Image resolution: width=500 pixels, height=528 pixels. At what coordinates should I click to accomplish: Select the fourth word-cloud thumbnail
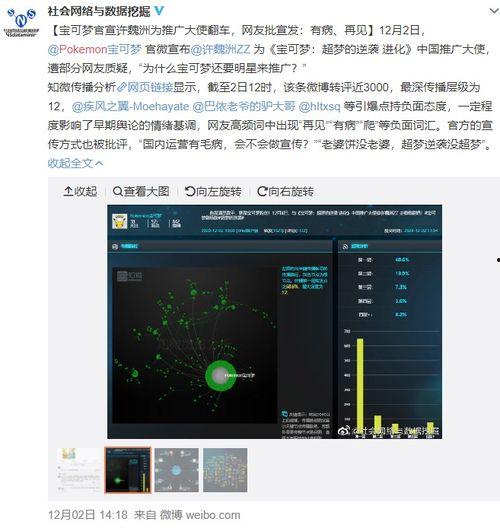225,470
